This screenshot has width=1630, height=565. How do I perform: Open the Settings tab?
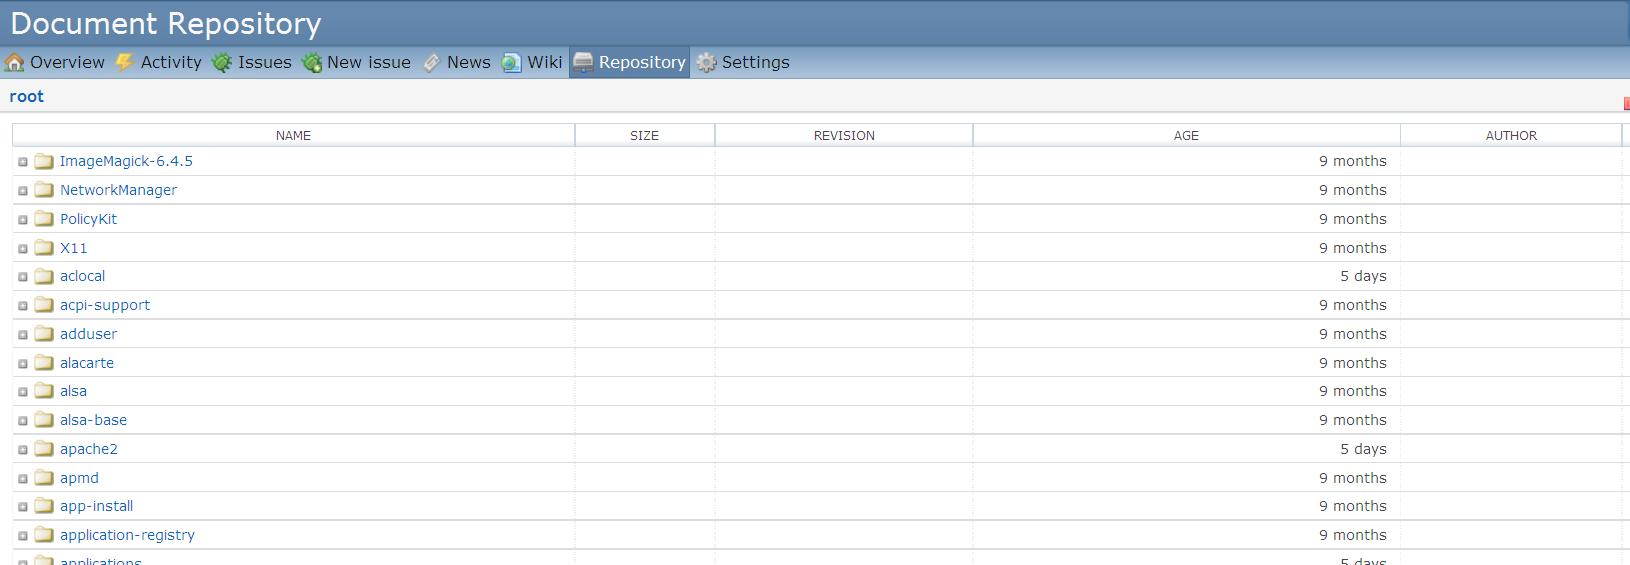click(743, 62)
